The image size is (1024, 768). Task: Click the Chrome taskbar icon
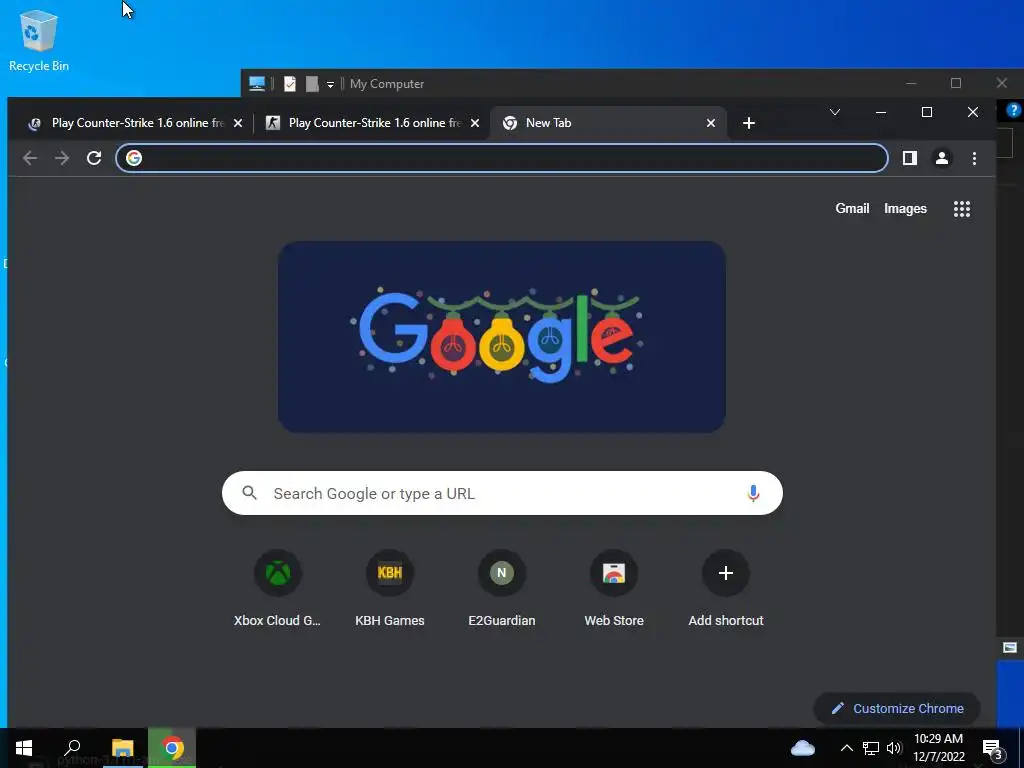(x=172, y=748)
